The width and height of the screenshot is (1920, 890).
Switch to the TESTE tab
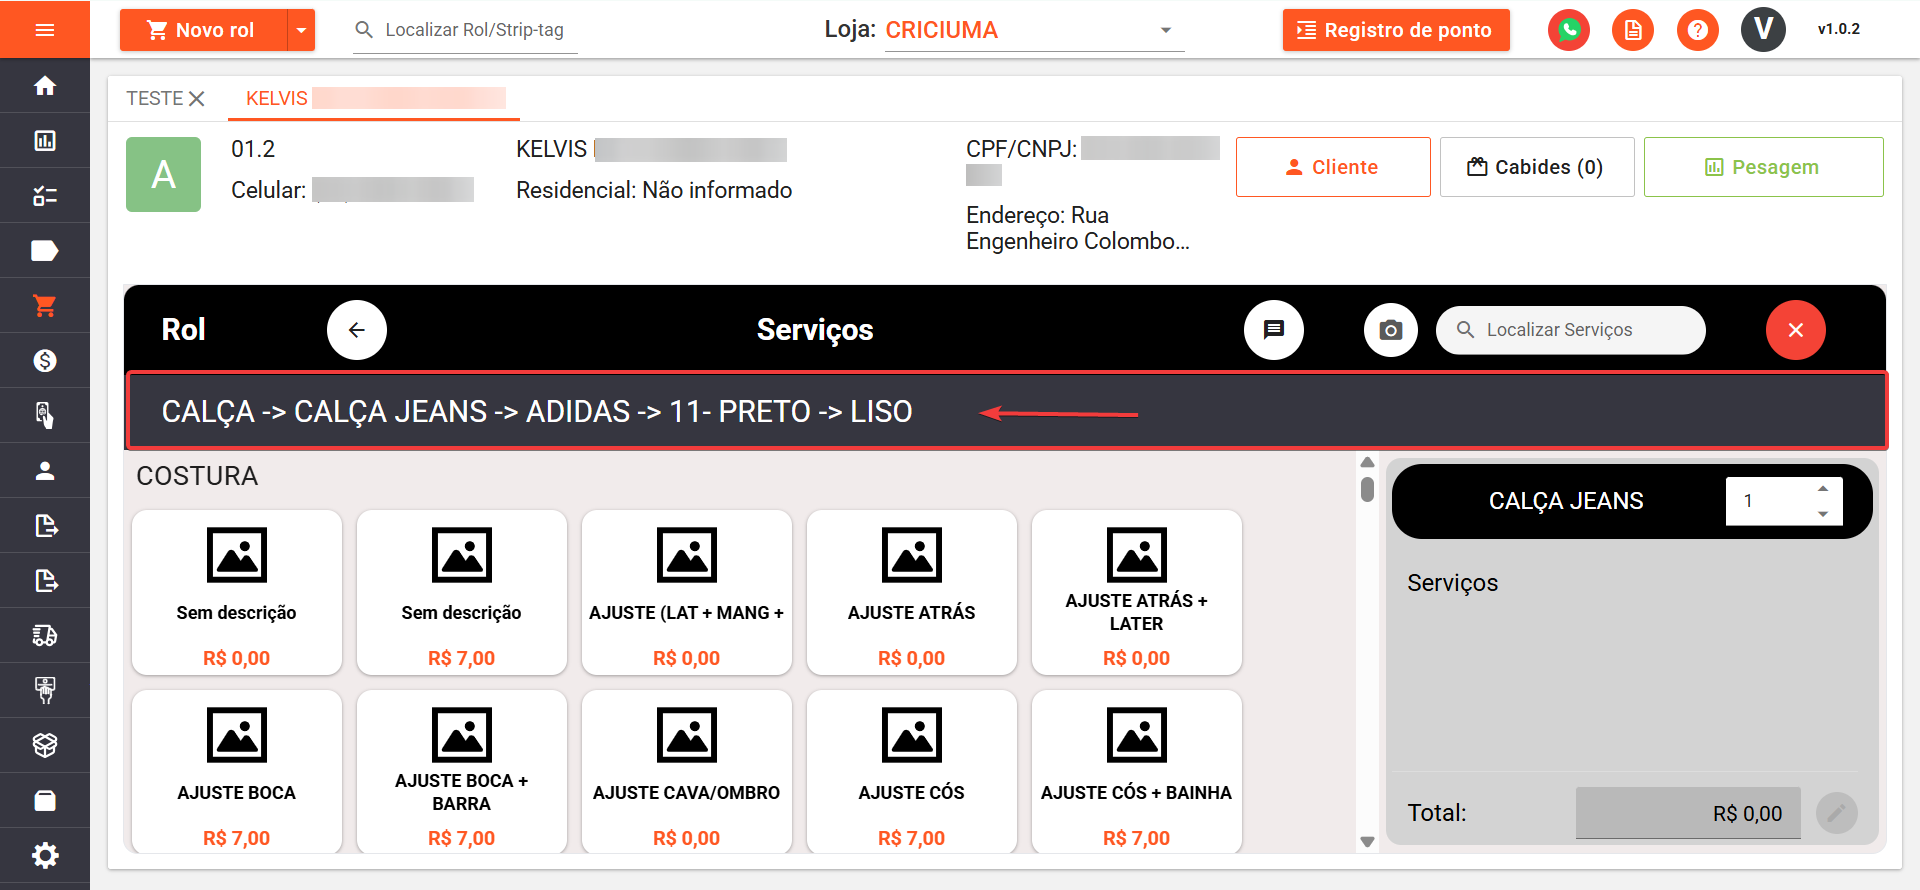coord(154,98)
